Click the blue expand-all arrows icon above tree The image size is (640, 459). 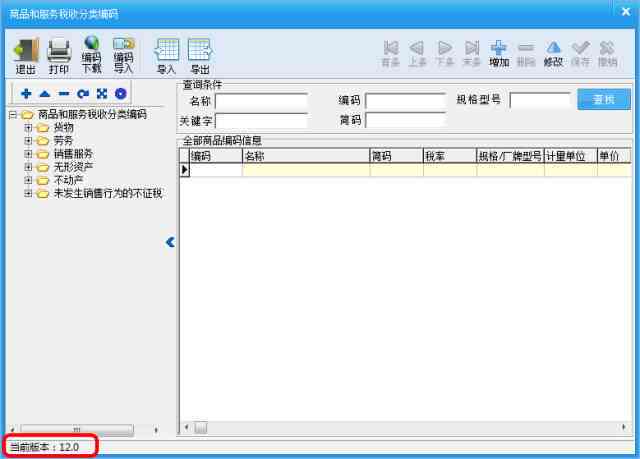tap(102, 93)
